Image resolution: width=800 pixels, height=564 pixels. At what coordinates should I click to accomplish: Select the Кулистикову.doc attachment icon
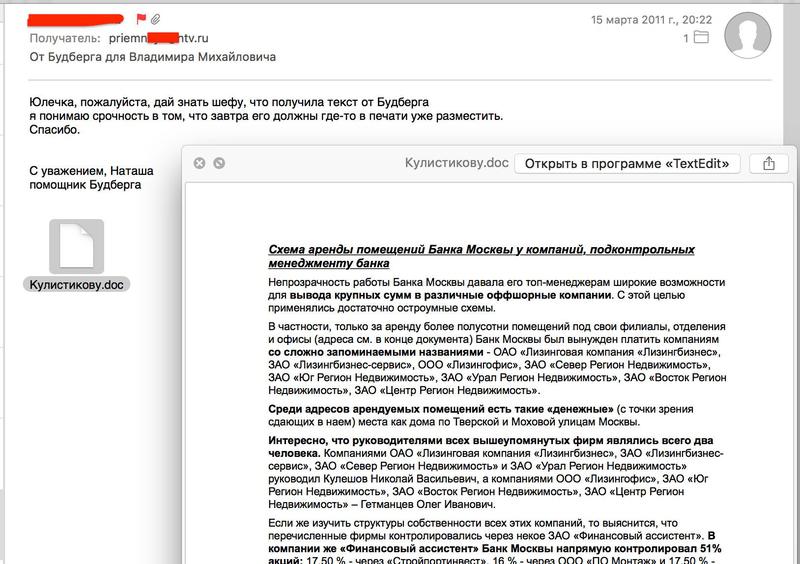(77, 247)
